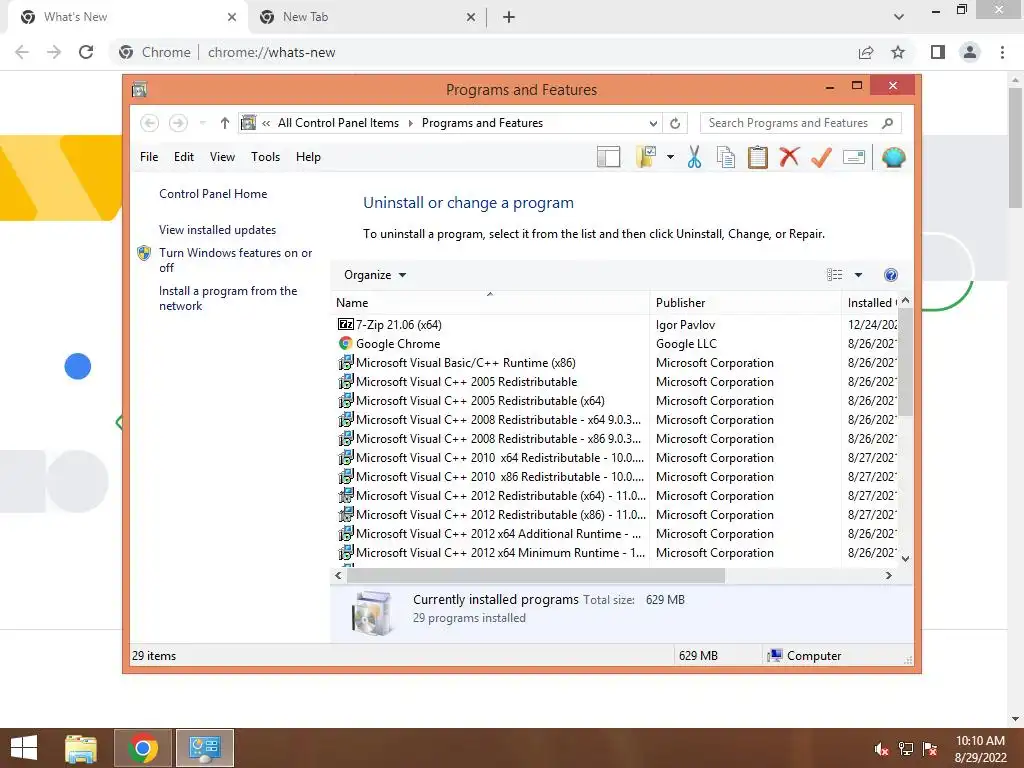
Task: Open View installed updates link
Action: point(217,230)
